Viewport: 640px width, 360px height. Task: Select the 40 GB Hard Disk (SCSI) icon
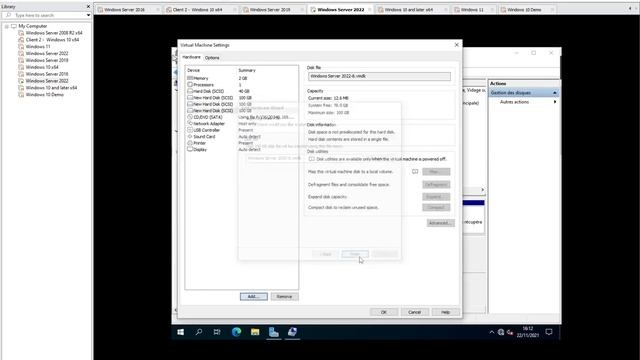point(190,91)
